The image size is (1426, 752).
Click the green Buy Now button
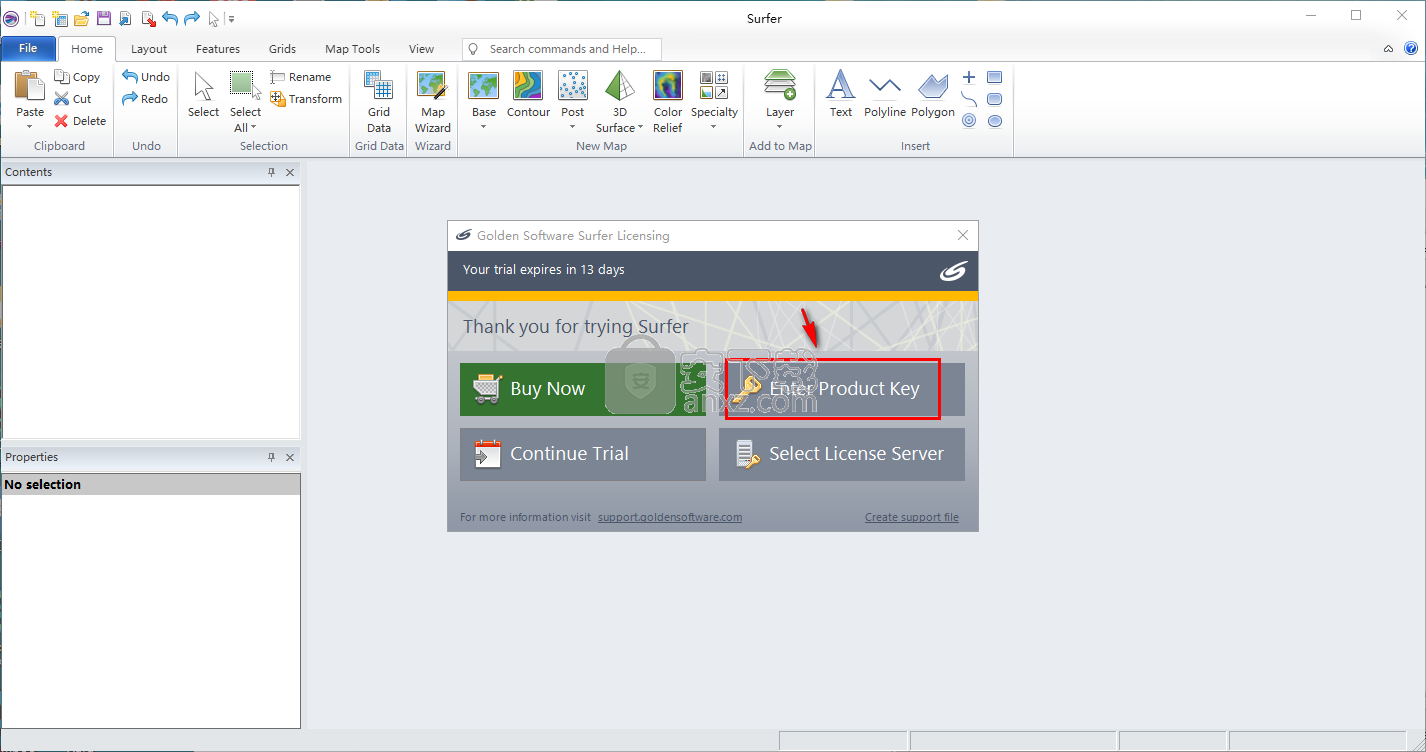[x=583, y=389]
